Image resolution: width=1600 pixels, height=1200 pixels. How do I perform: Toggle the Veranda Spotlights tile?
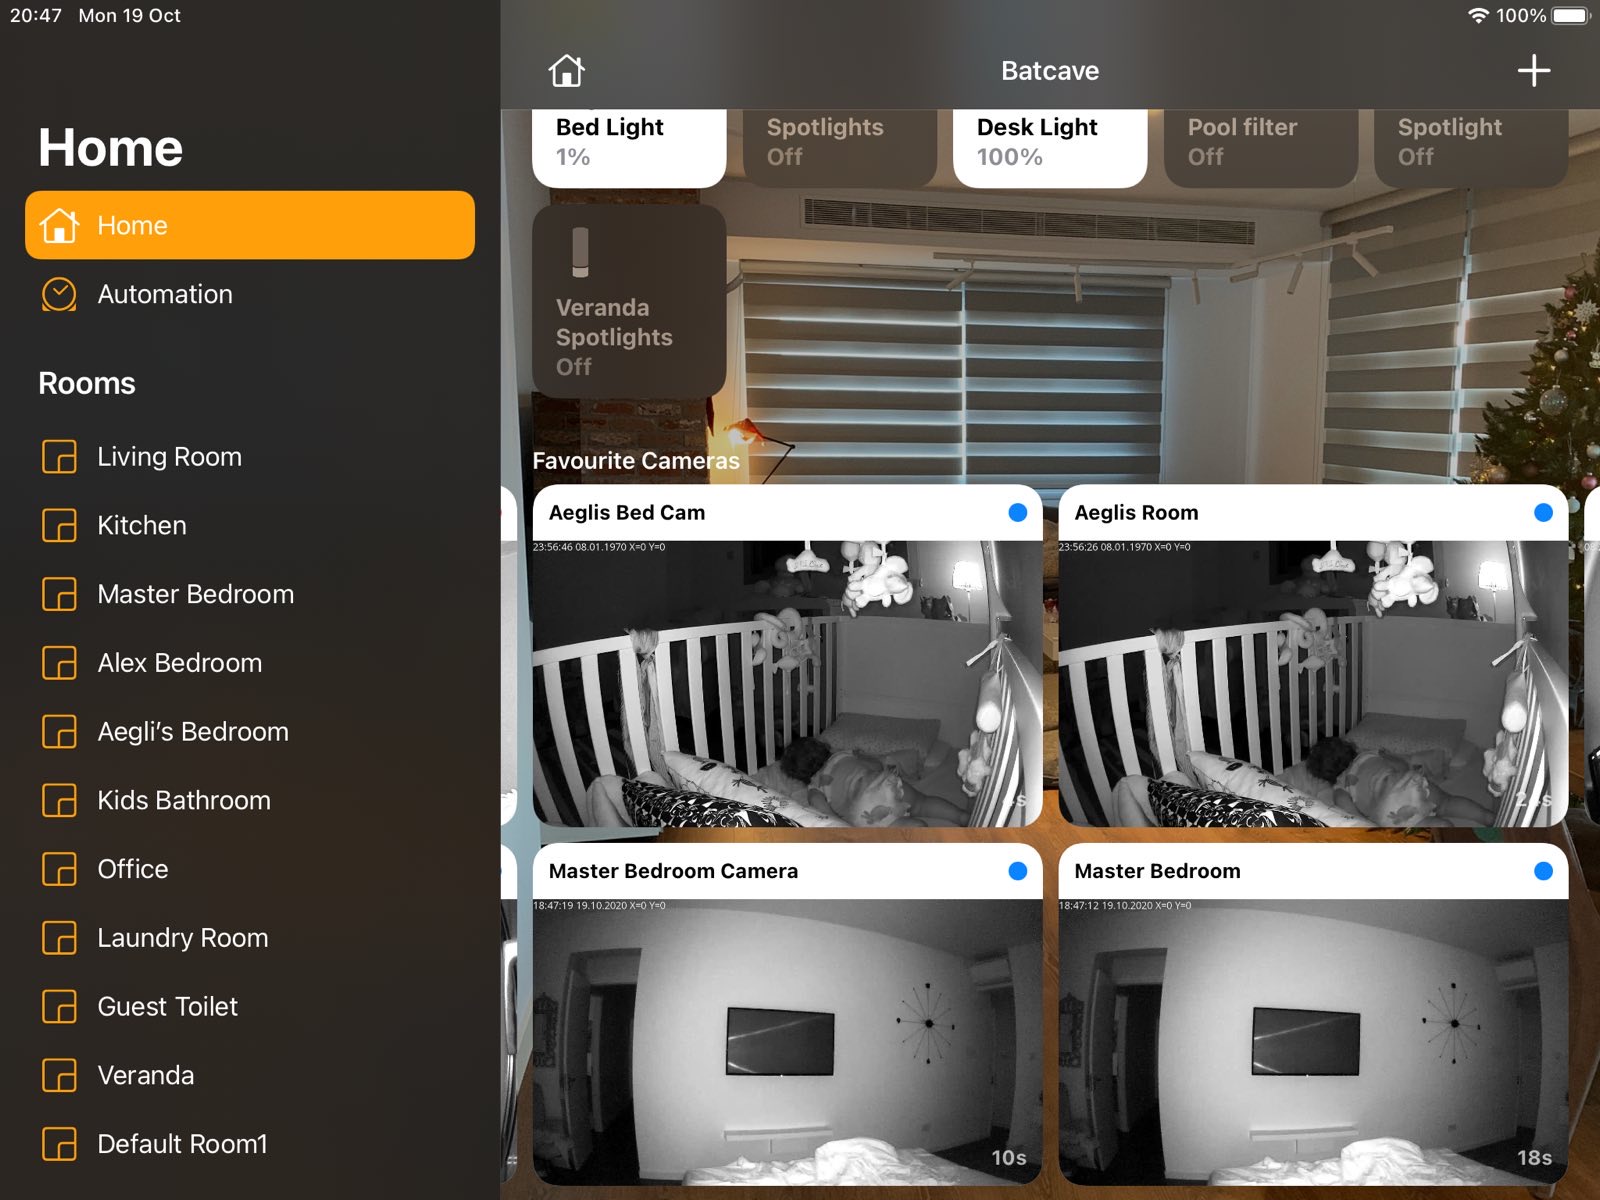coord(630,300)
